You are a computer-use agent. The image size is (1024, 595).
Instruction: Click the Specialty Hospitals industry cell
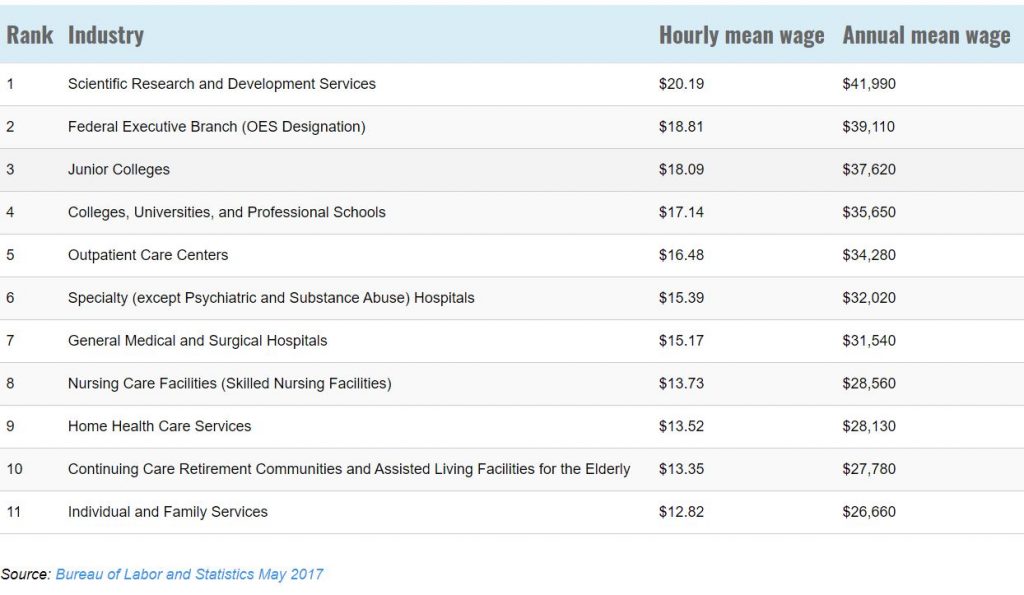coord(271,298)
